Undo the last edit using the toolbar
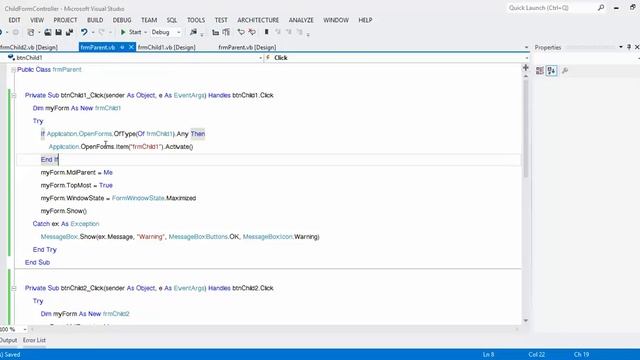Screen dimensions: 640x360 tap(84, 32)
